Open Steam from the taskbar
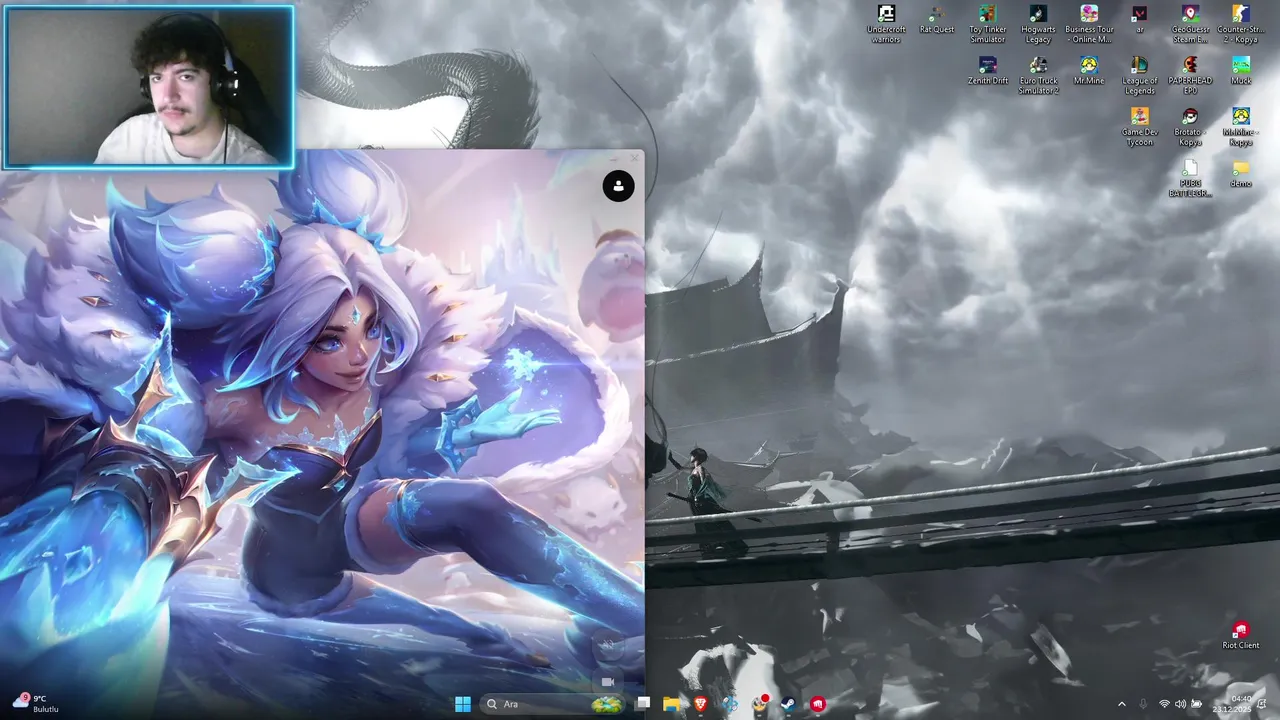 click(788, 704)
